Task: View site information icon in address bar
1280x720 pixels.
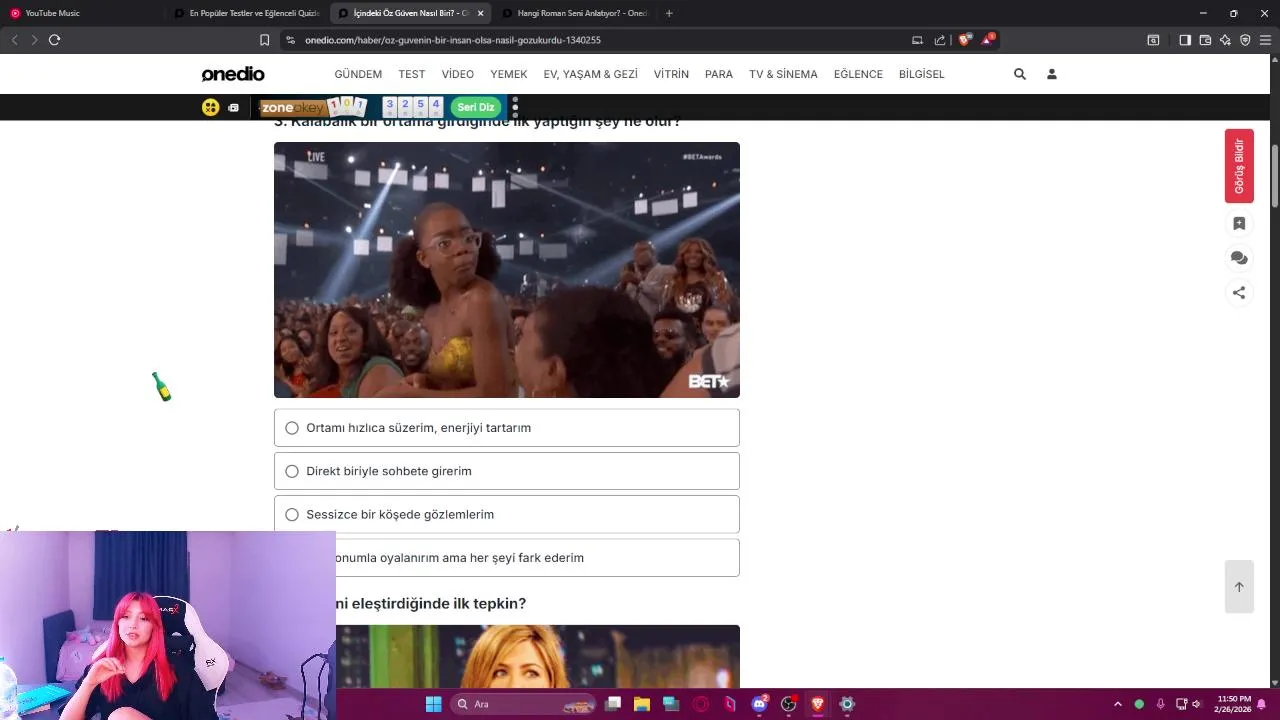Action: coord(290,40)
